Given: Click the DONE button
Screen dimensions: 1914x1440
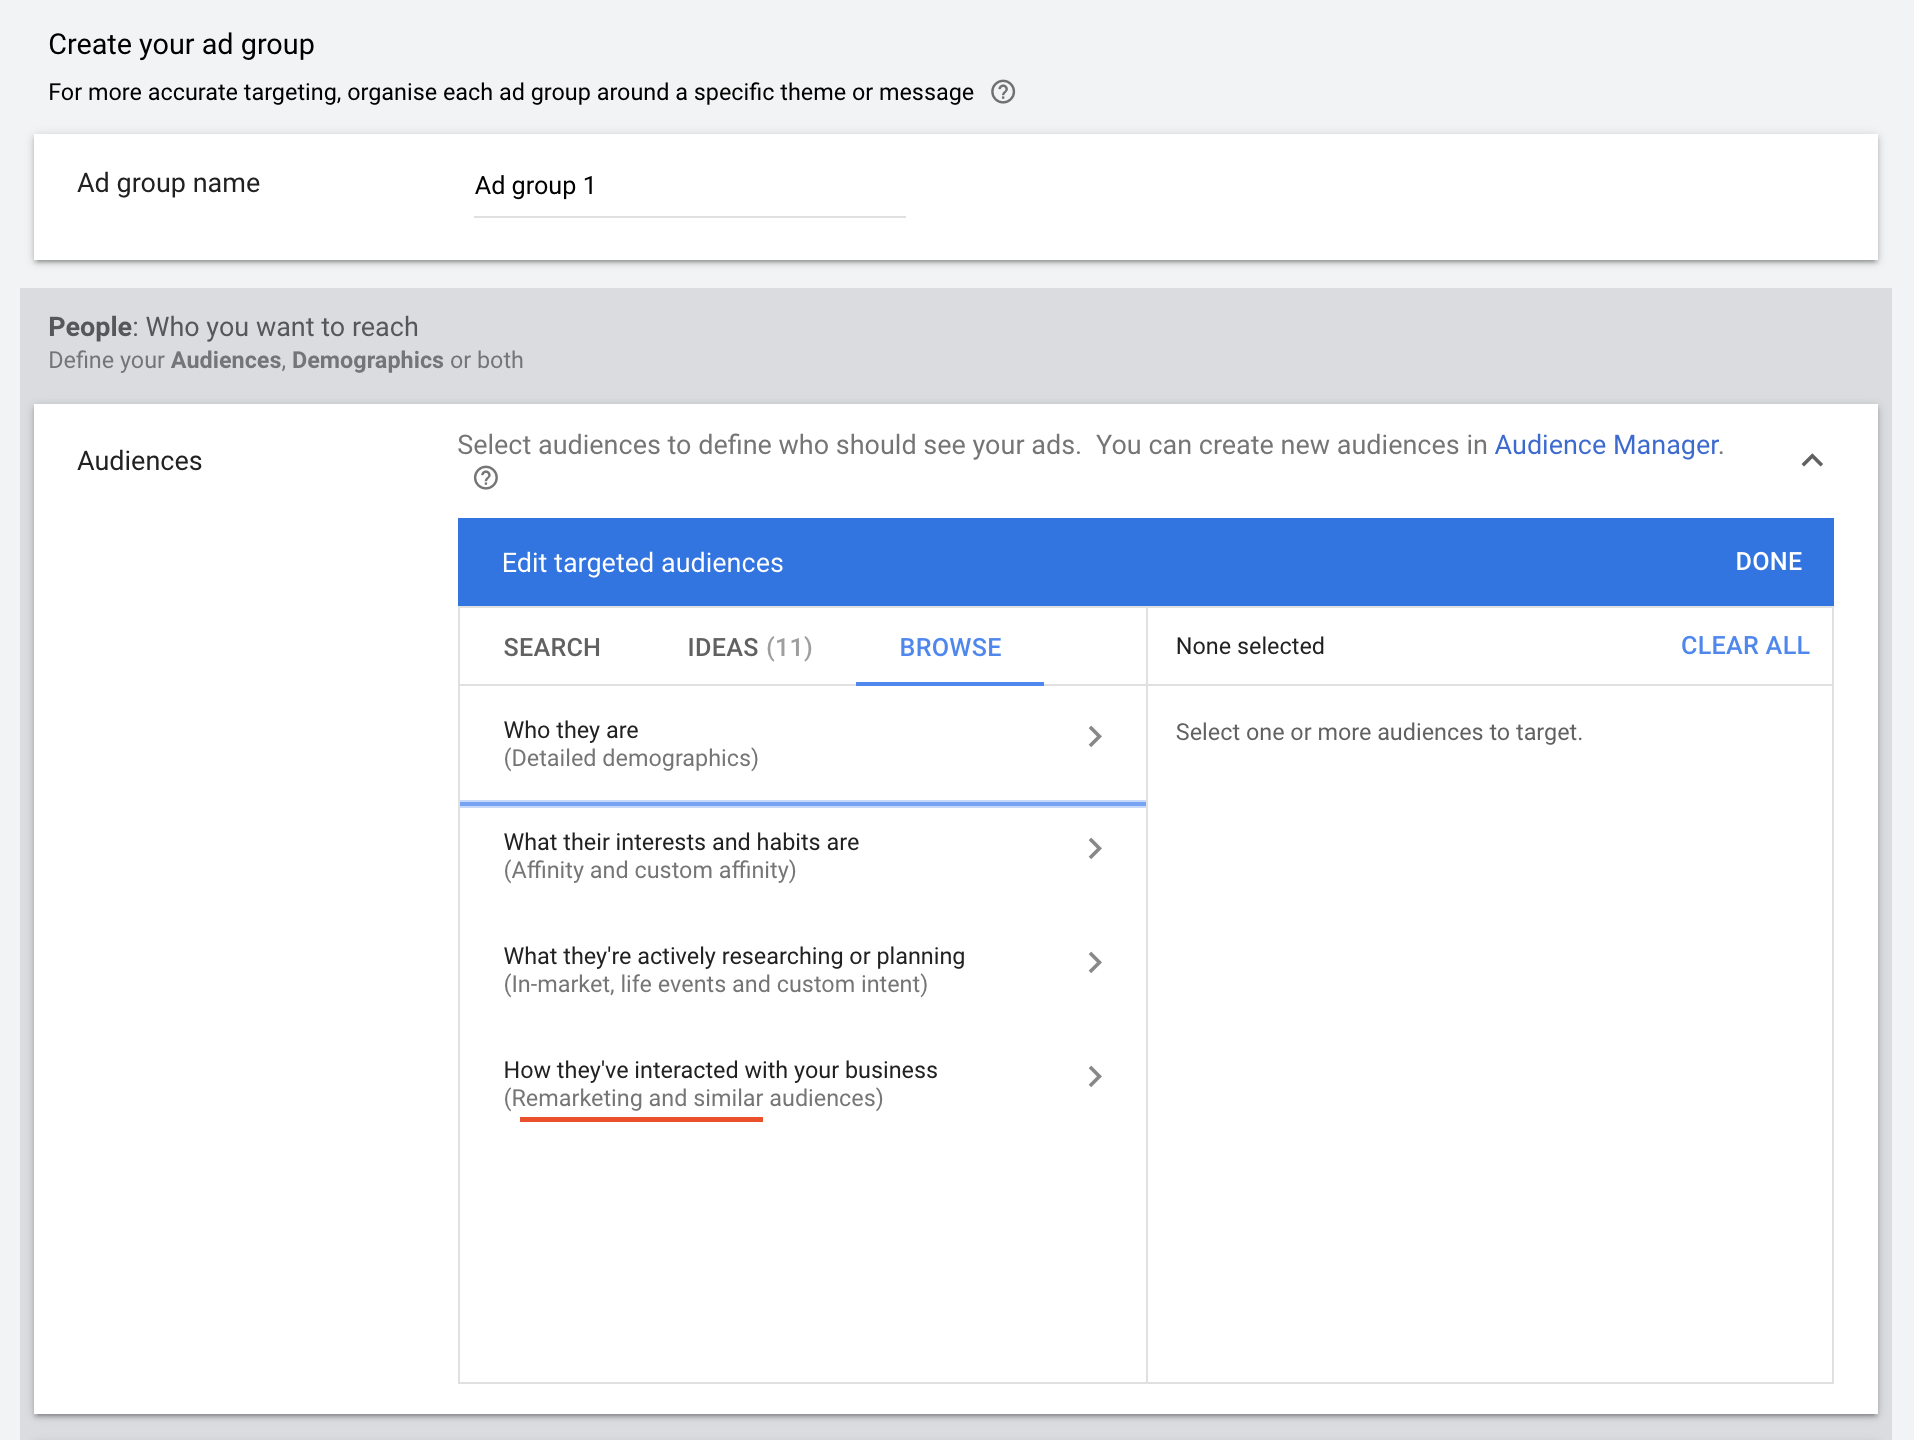Looking at the screenshot, I should 1767,562.
